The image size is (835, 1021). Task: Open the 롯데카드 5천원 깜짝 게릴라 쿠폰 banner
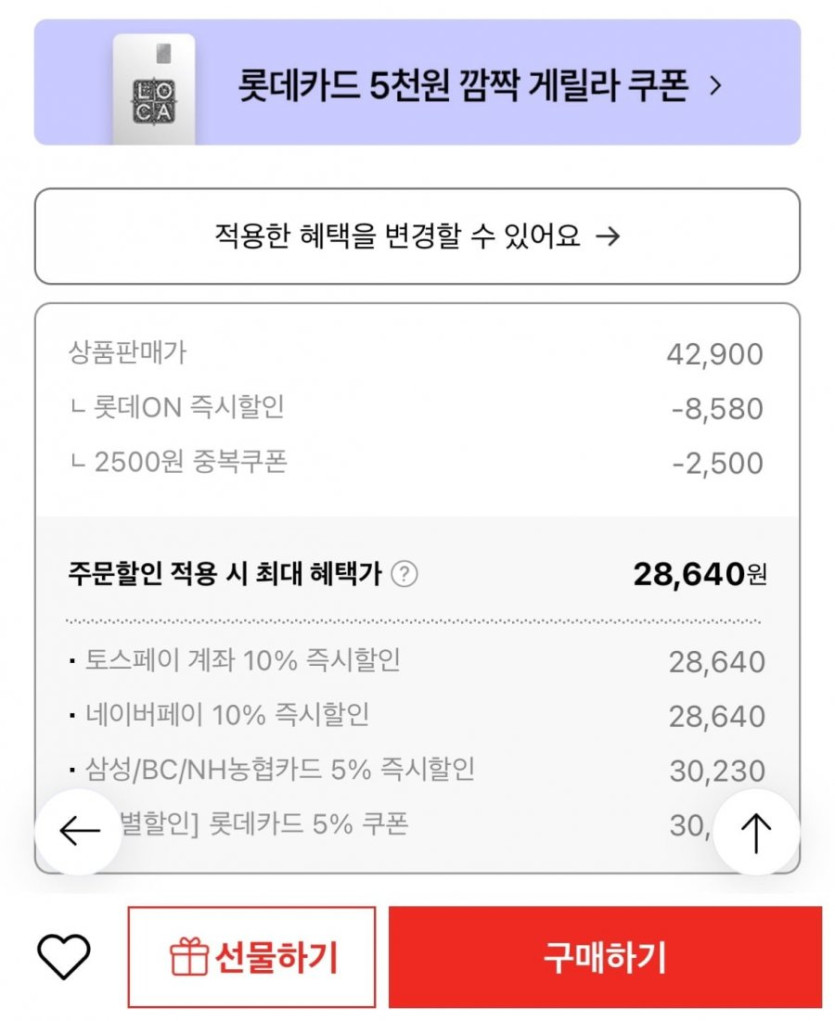[x=462, y=86]
